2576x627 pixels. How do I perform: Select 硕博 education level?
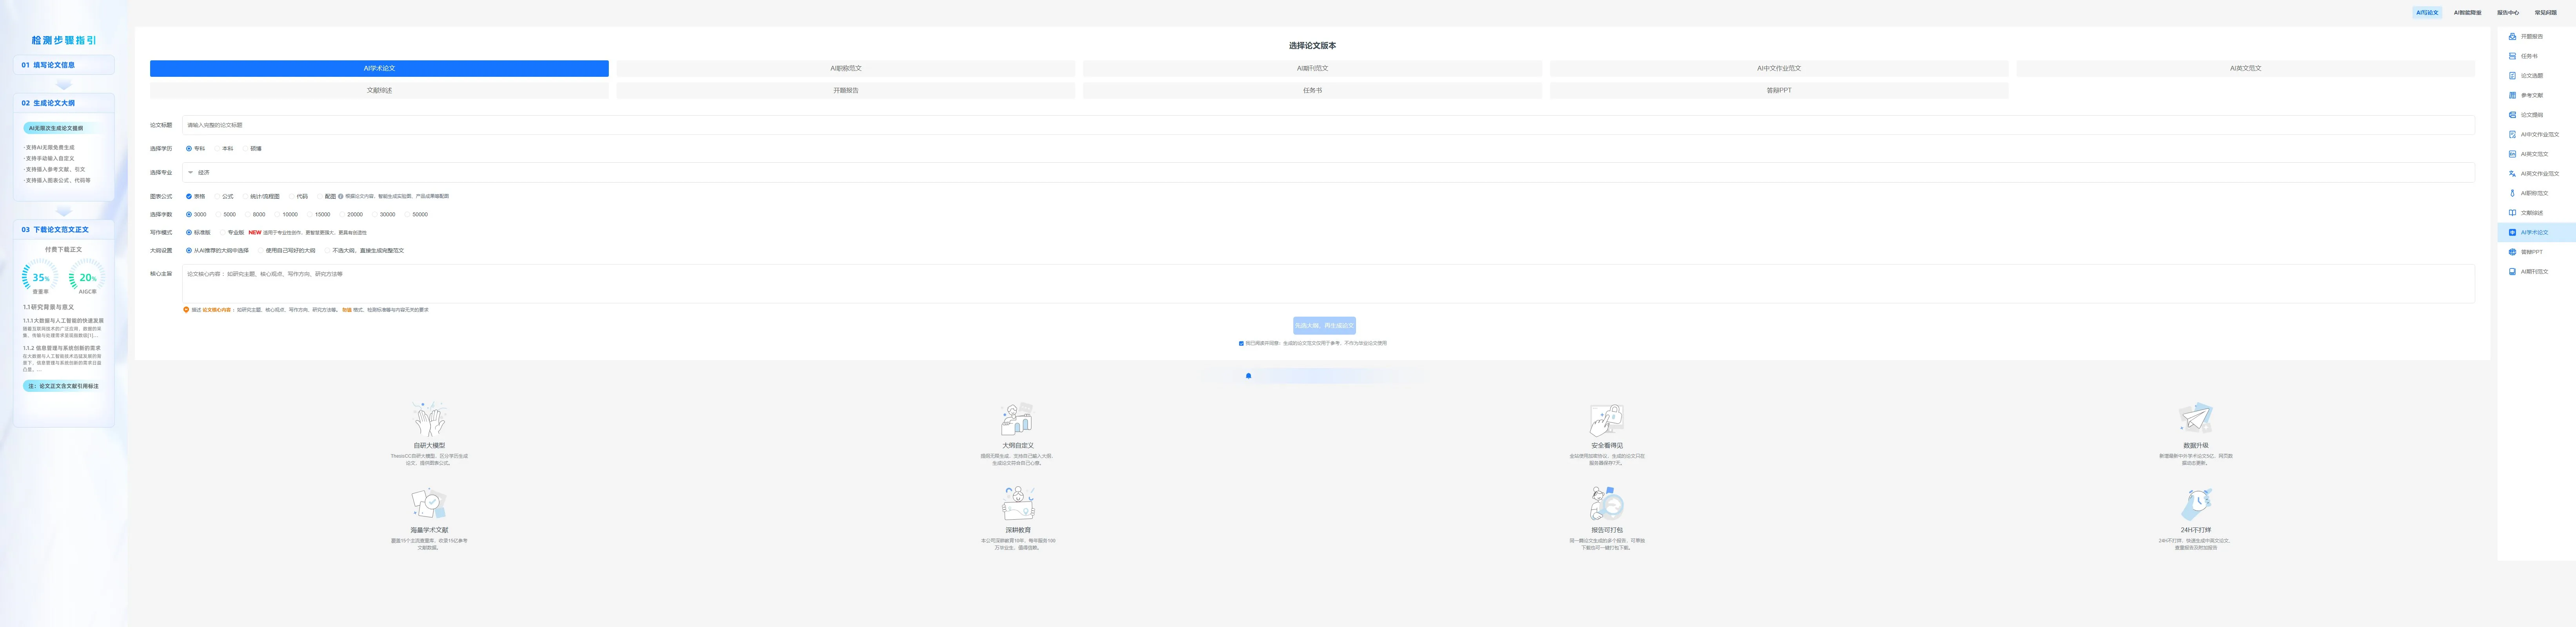pos(252,149)
